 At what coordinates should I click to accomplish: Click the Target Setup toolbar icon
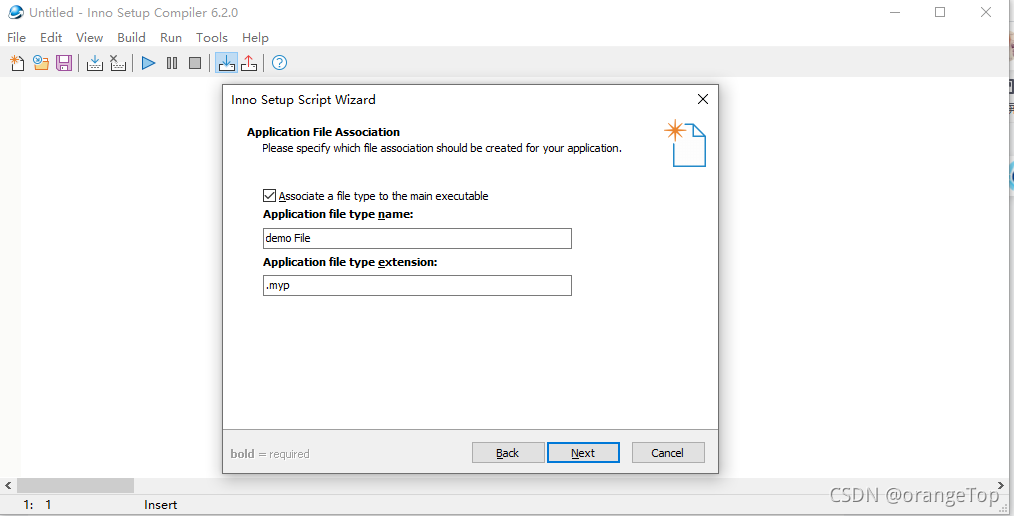[x=226, y=63]
